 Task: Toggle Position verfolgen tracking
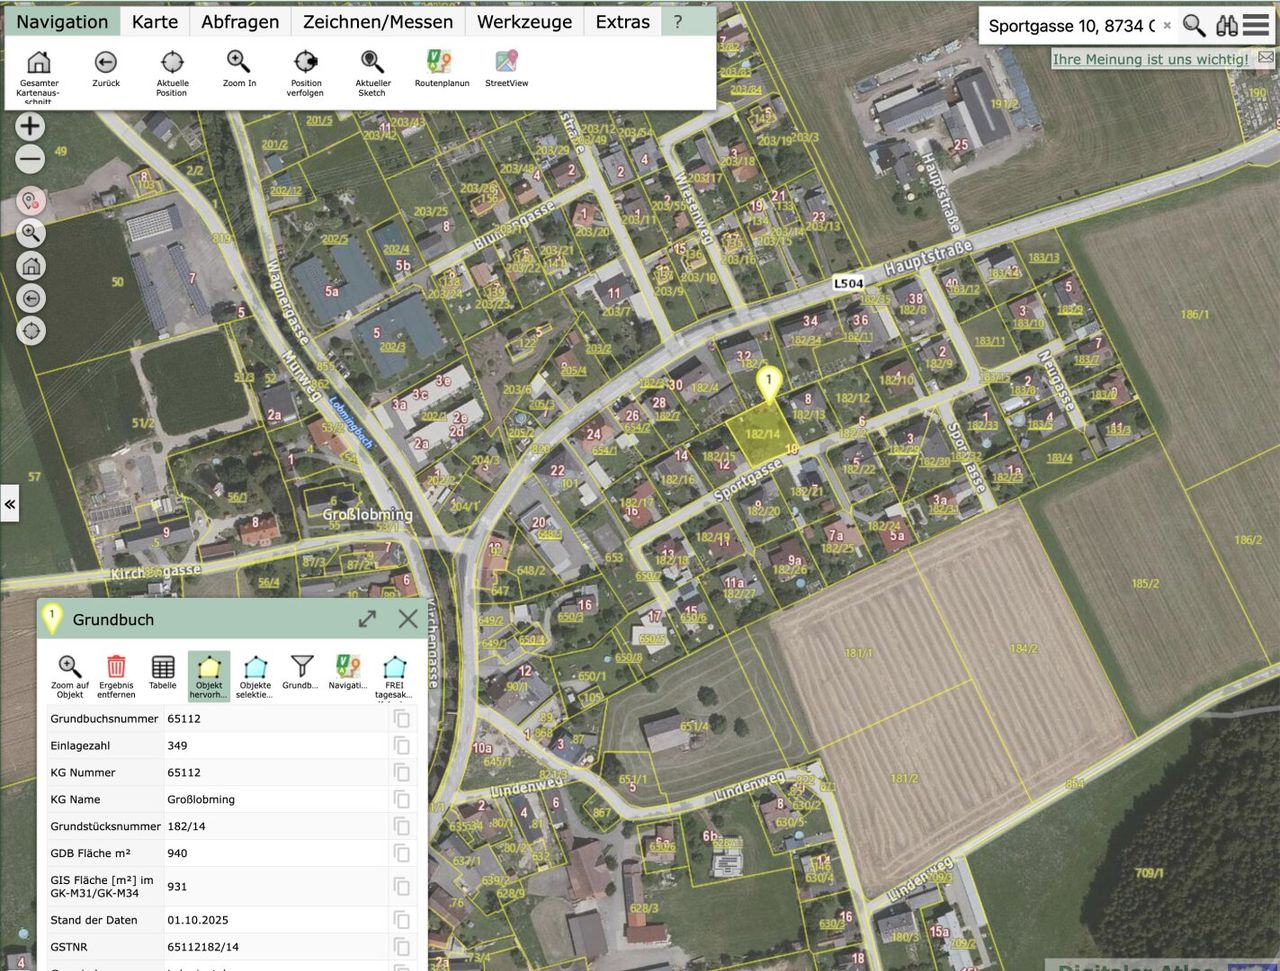pyautogui.click(x=306, y=63)
